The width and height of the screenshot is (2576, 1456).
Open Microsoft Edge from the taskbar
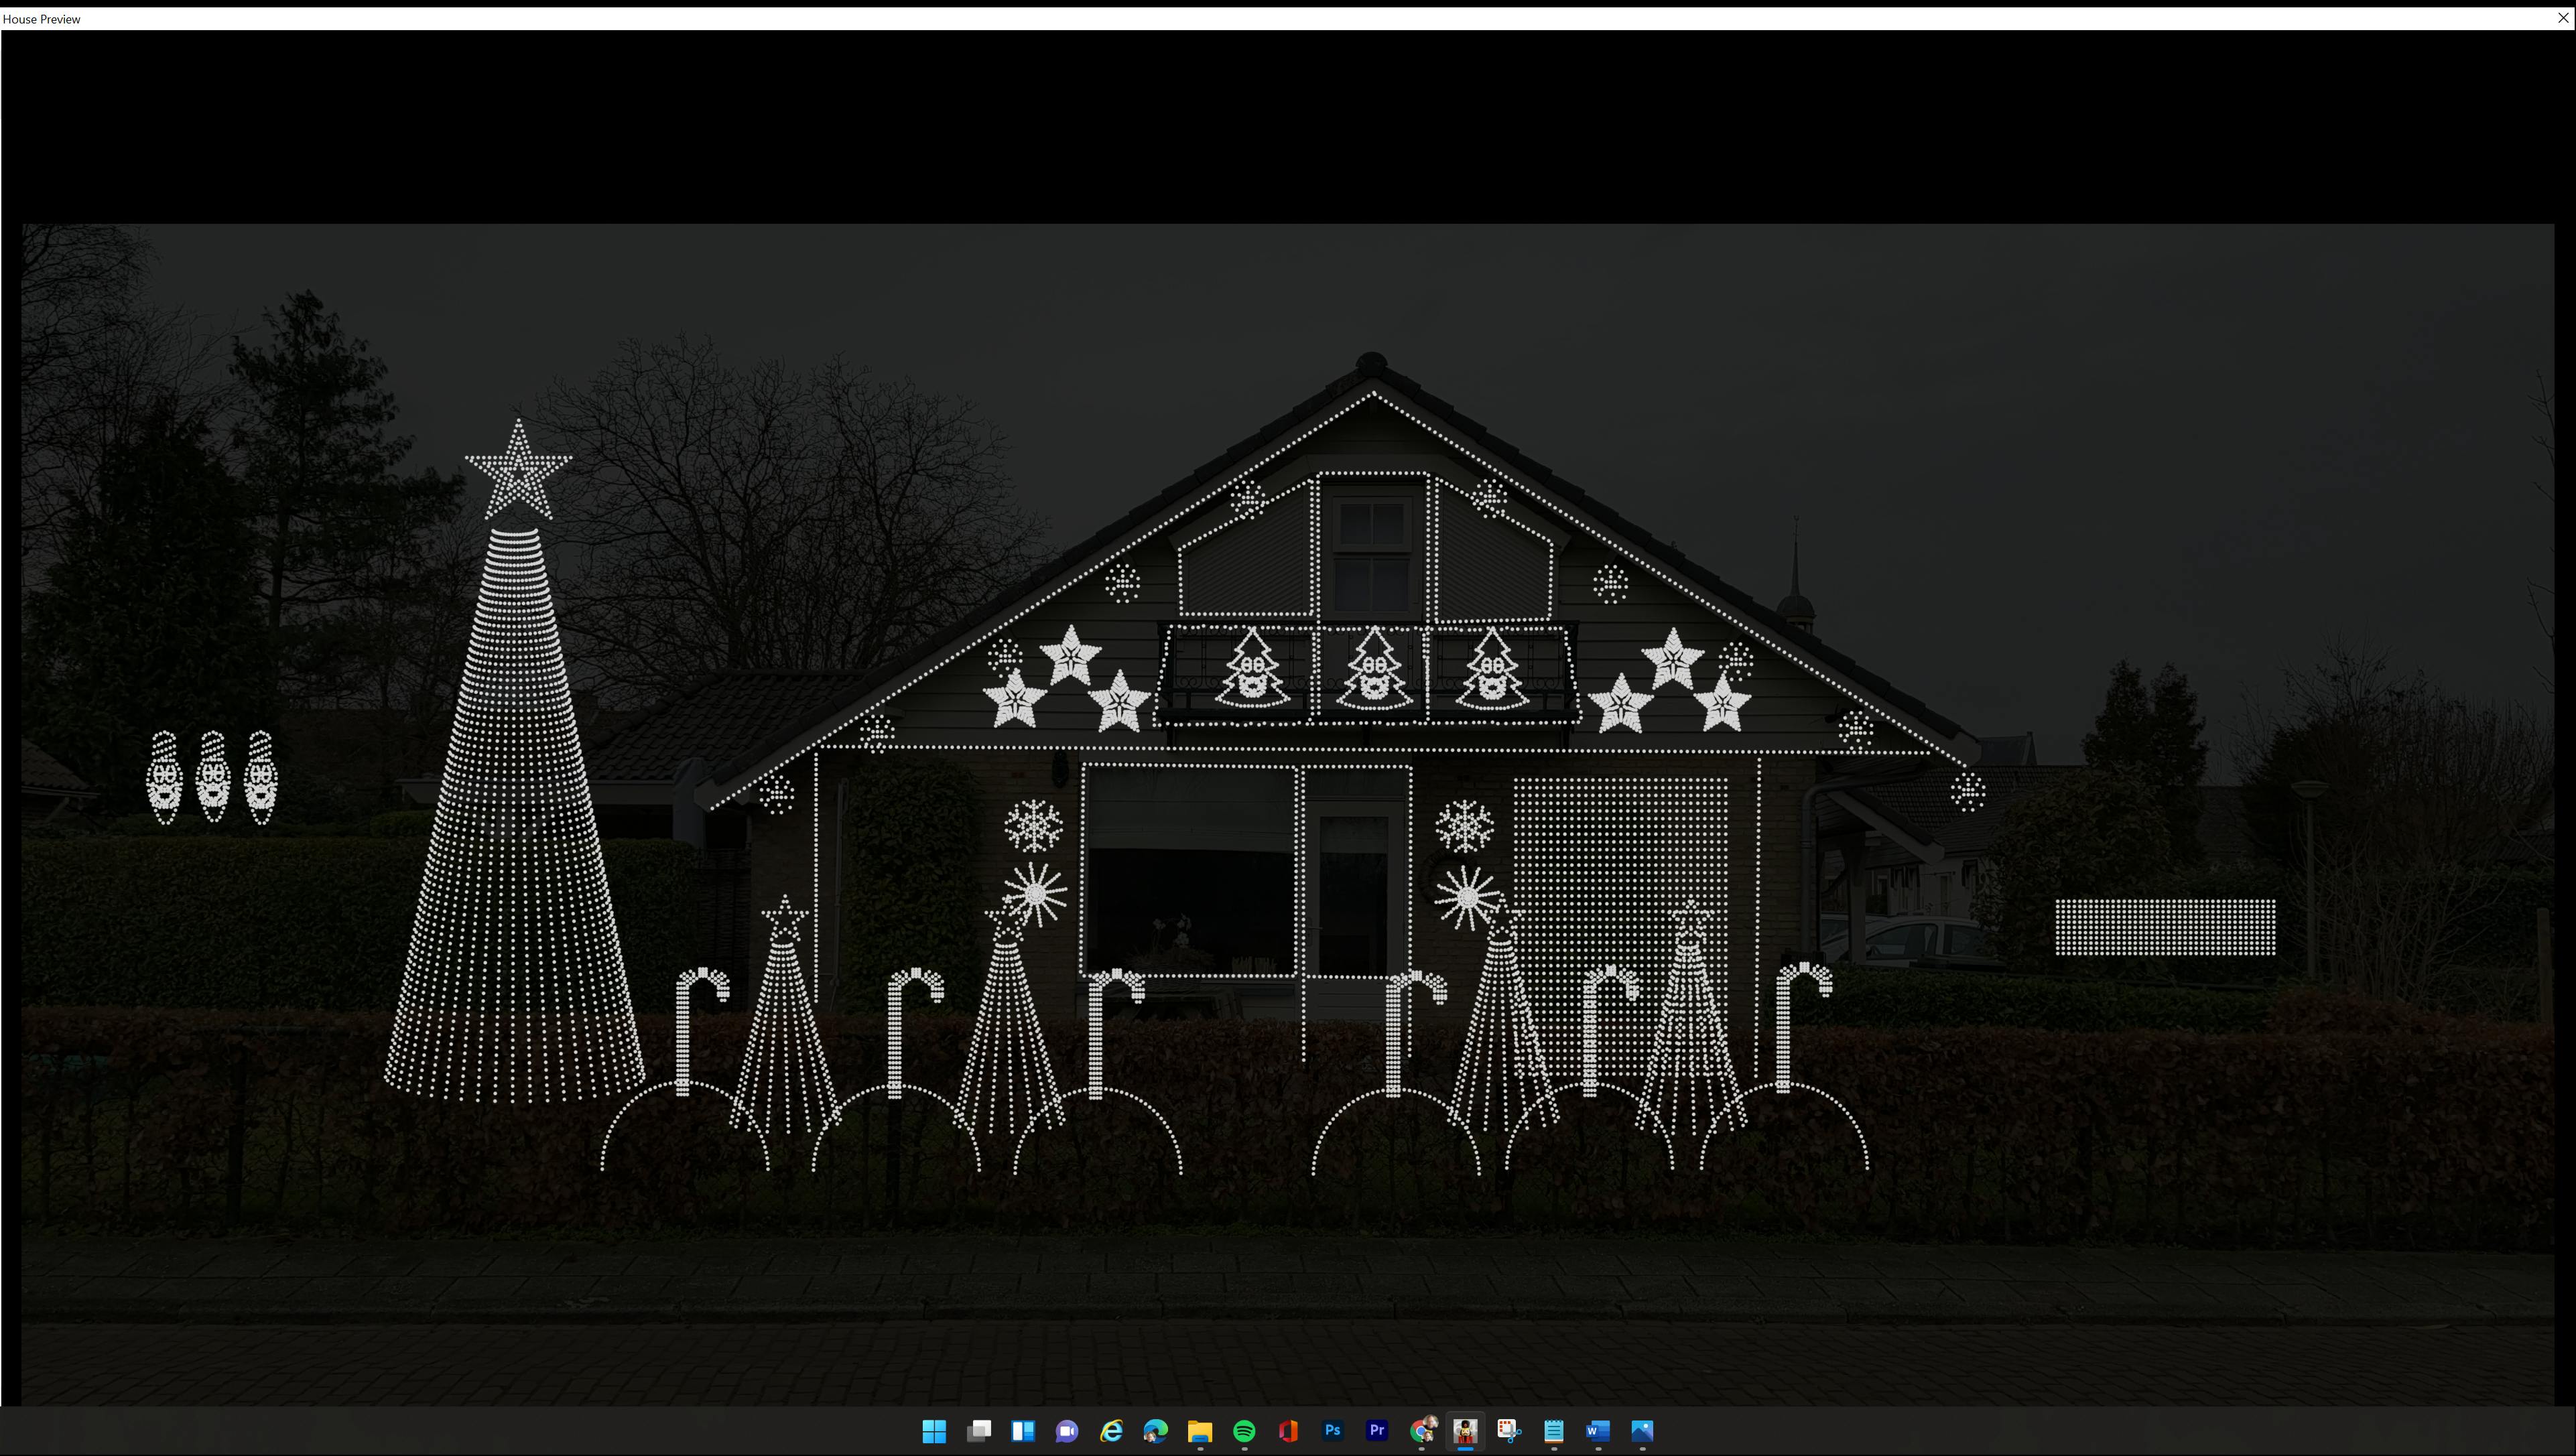(1155, 1431)
